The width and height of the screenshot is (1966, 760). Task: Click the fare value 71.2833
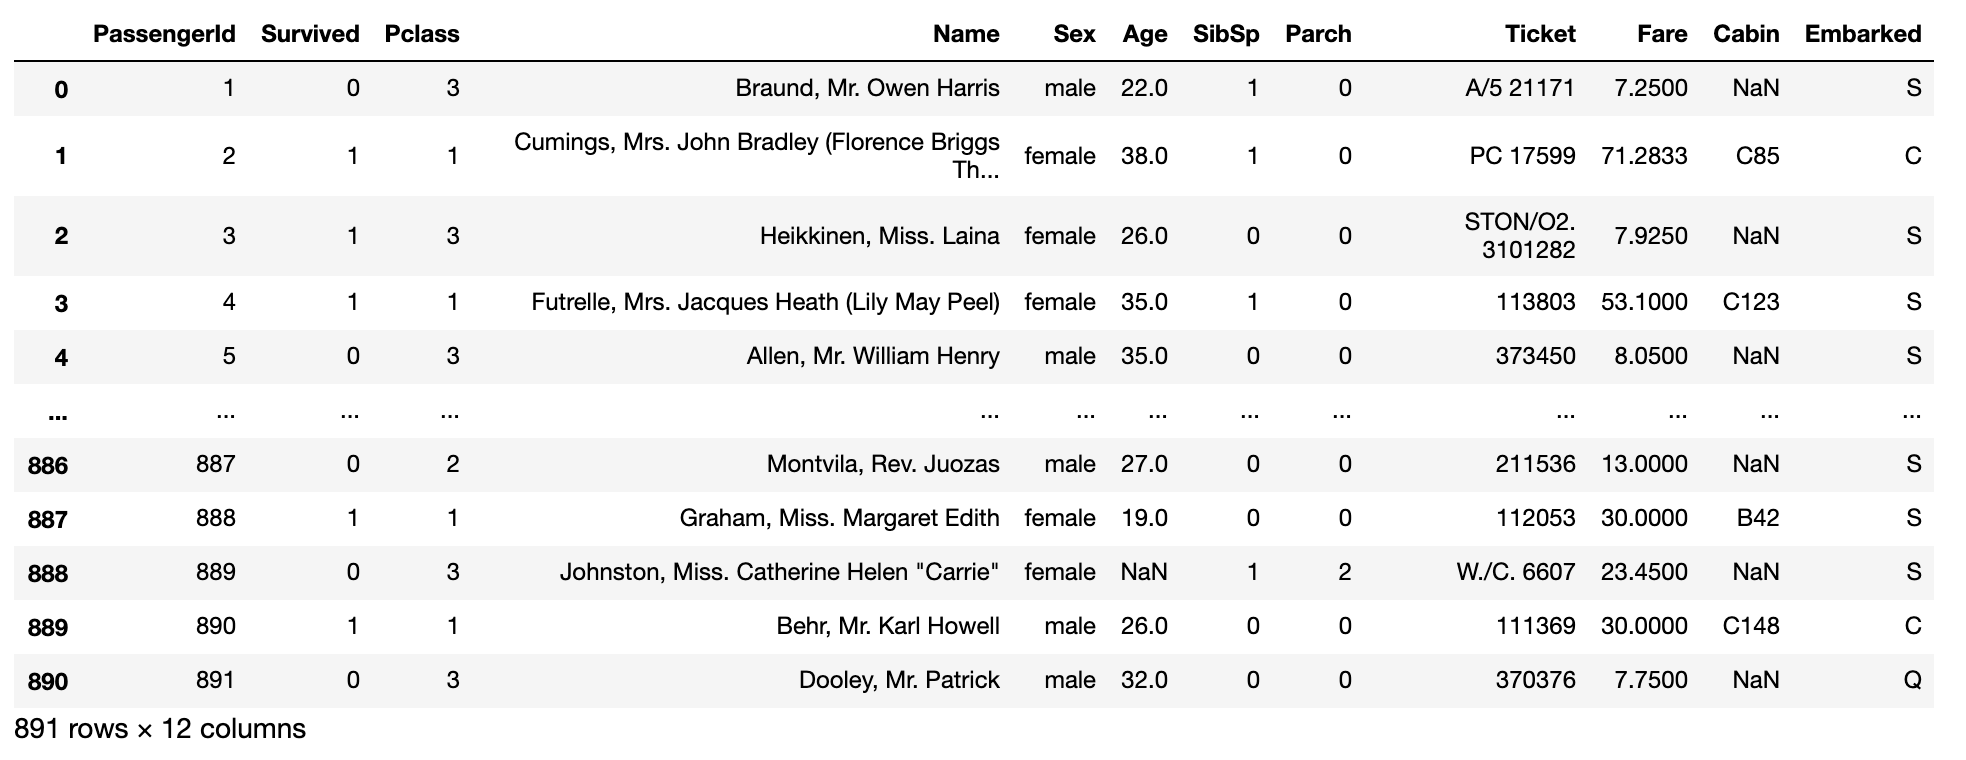point(1644,156)
